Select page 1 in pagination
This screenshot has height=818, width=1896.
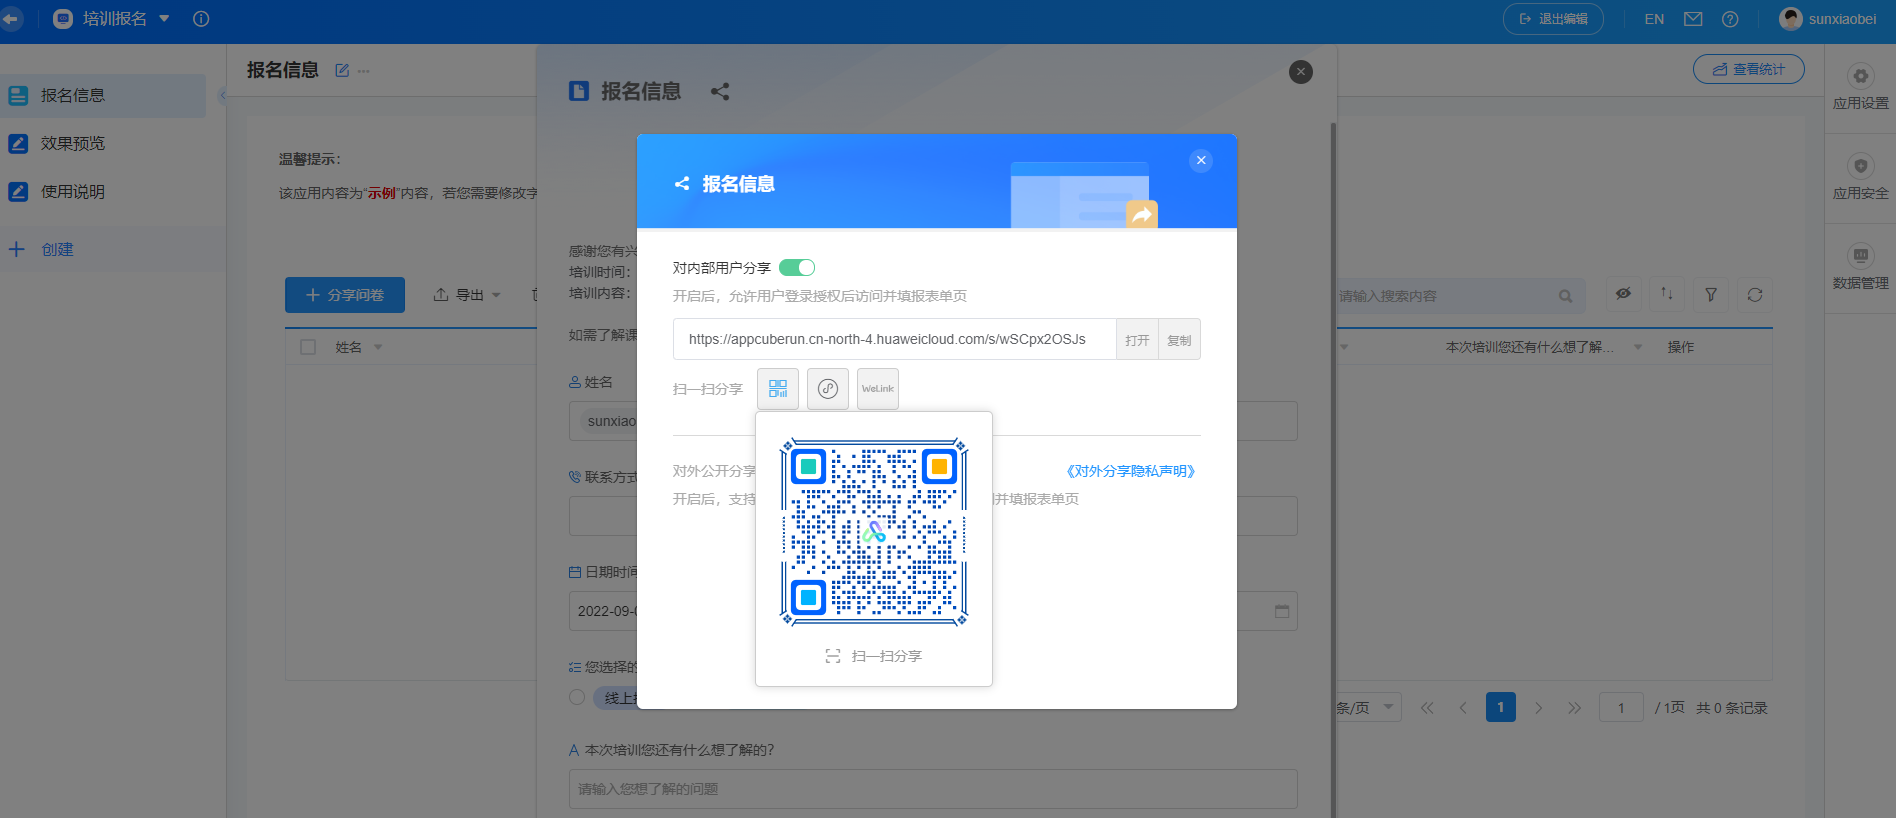1500,708
